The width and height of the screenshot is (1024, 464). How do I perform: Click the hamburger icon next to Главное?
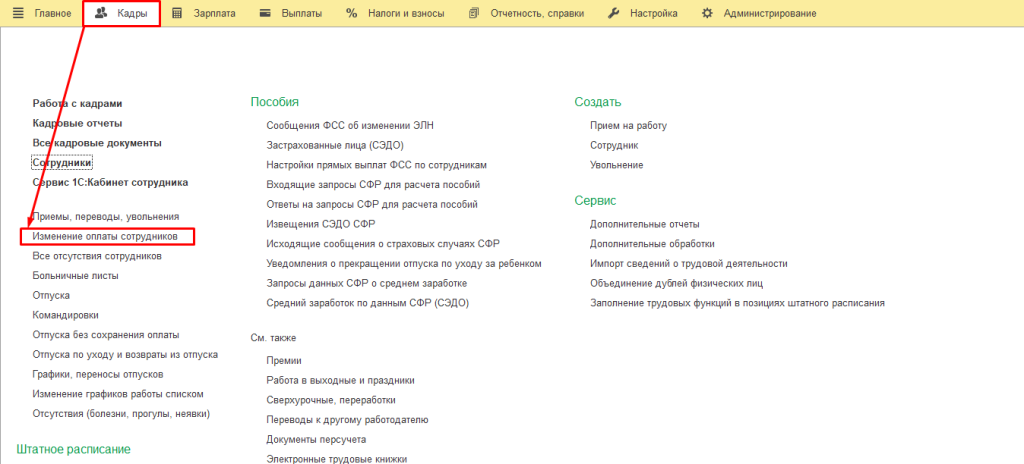17,13
